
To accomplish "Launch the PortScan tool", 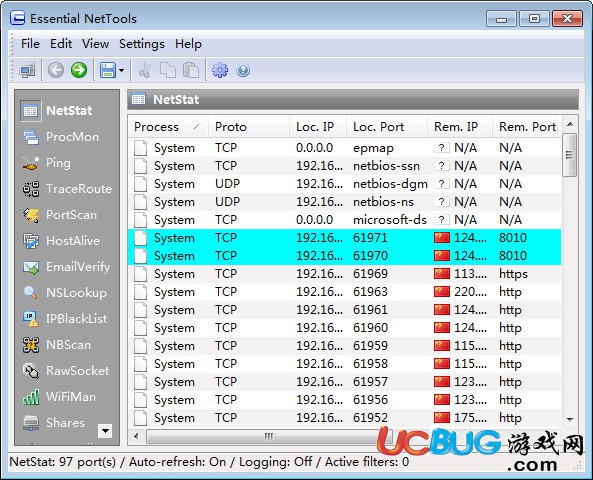I will 59,215.
